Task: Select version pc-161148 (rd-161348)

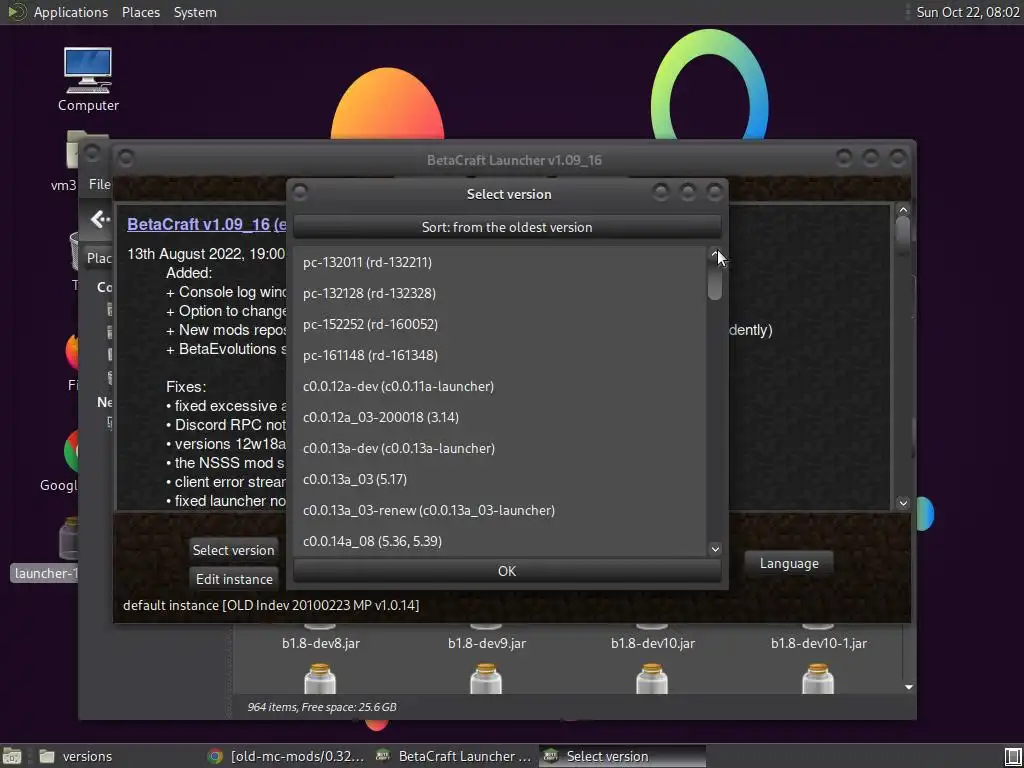Action: tap(500, 355)
